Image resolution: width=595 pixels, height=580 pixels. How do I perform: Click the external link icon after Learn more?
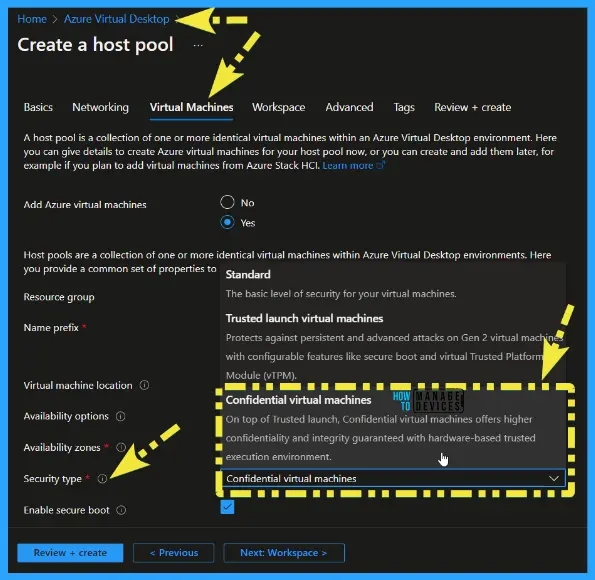coord(381,165)
